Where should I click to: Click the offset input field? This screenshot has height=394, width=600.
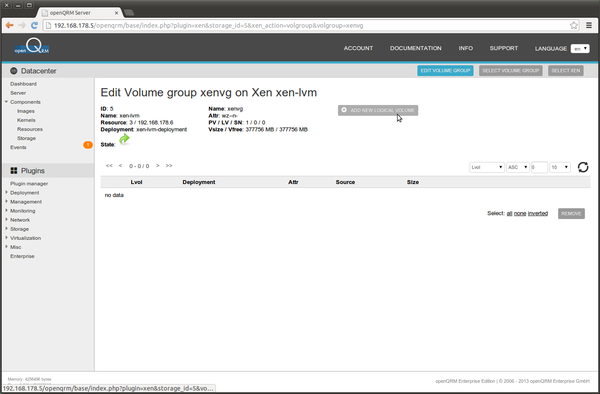540,167
